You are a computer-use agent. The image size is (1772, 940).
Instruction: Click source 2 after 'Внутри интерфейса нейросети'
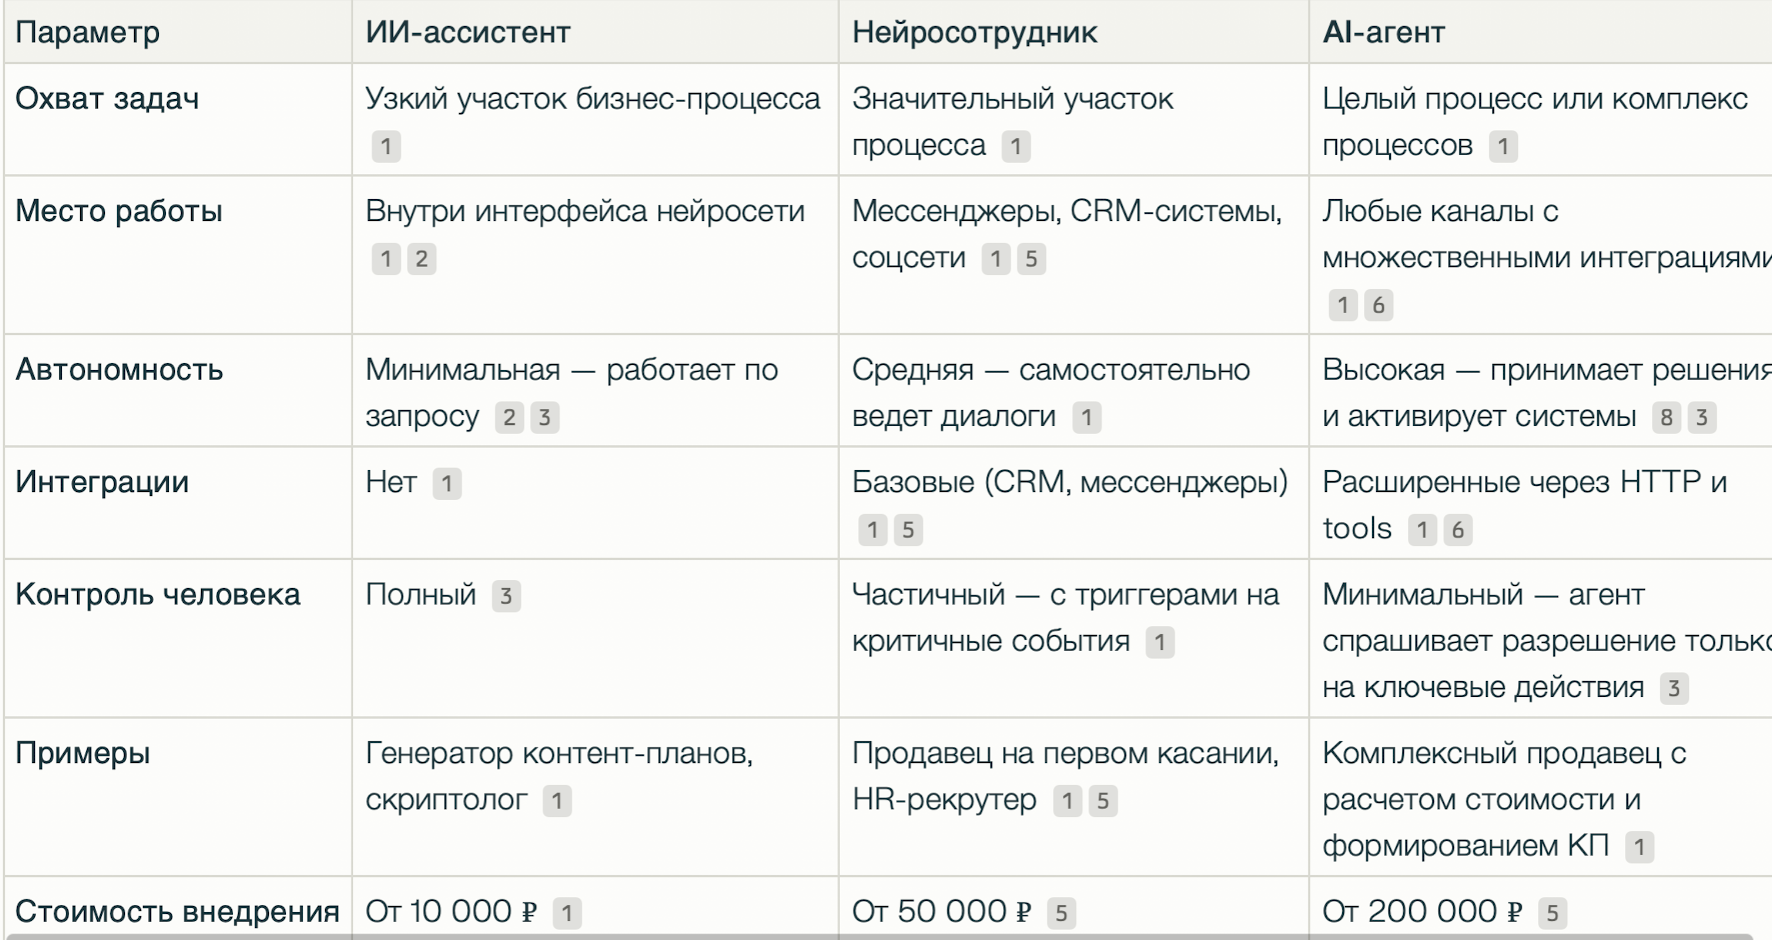pos(421,259)
